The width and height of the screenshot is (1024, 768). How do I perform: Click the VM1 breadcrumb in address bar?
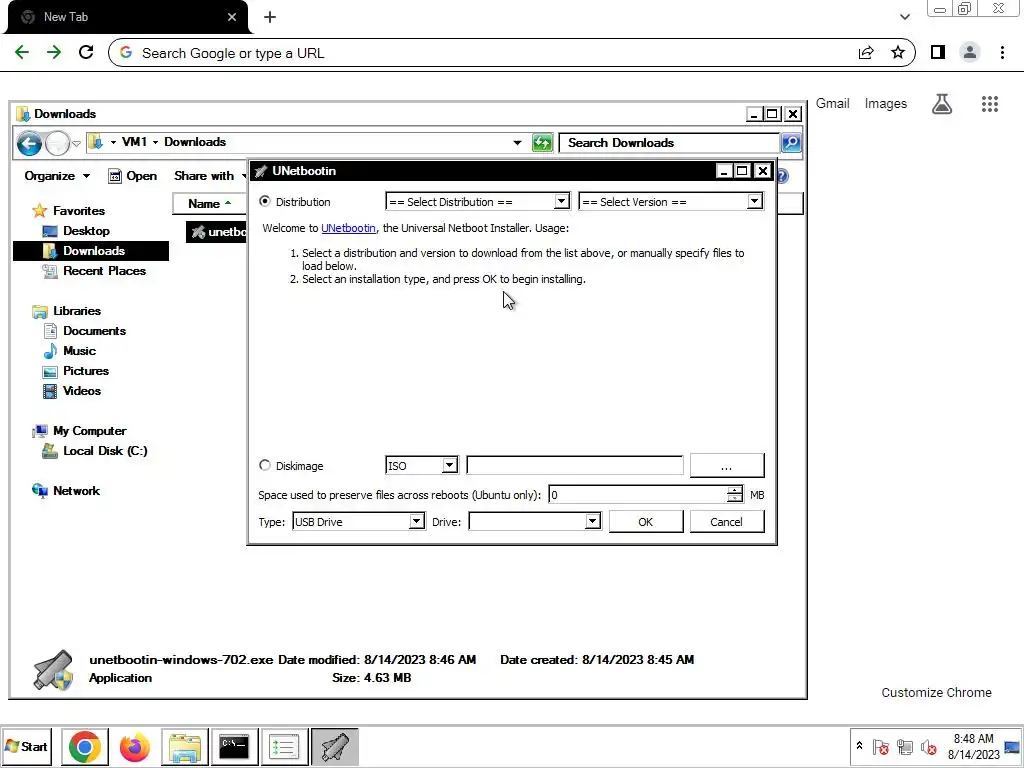[x=134, y=142]
